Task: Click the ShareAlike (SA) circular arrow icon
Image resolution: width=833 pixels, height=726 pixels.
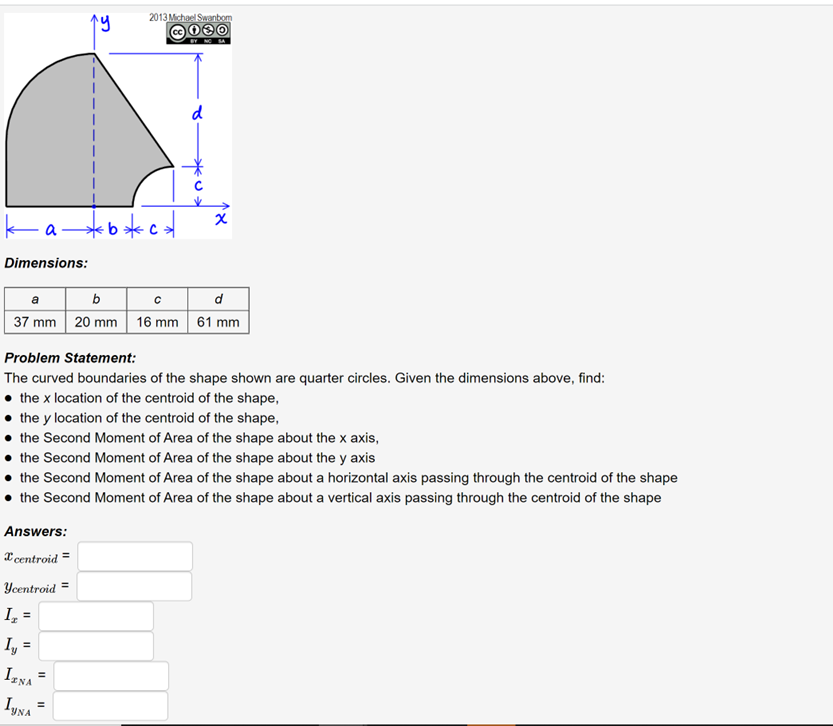Action: [221, 30]
